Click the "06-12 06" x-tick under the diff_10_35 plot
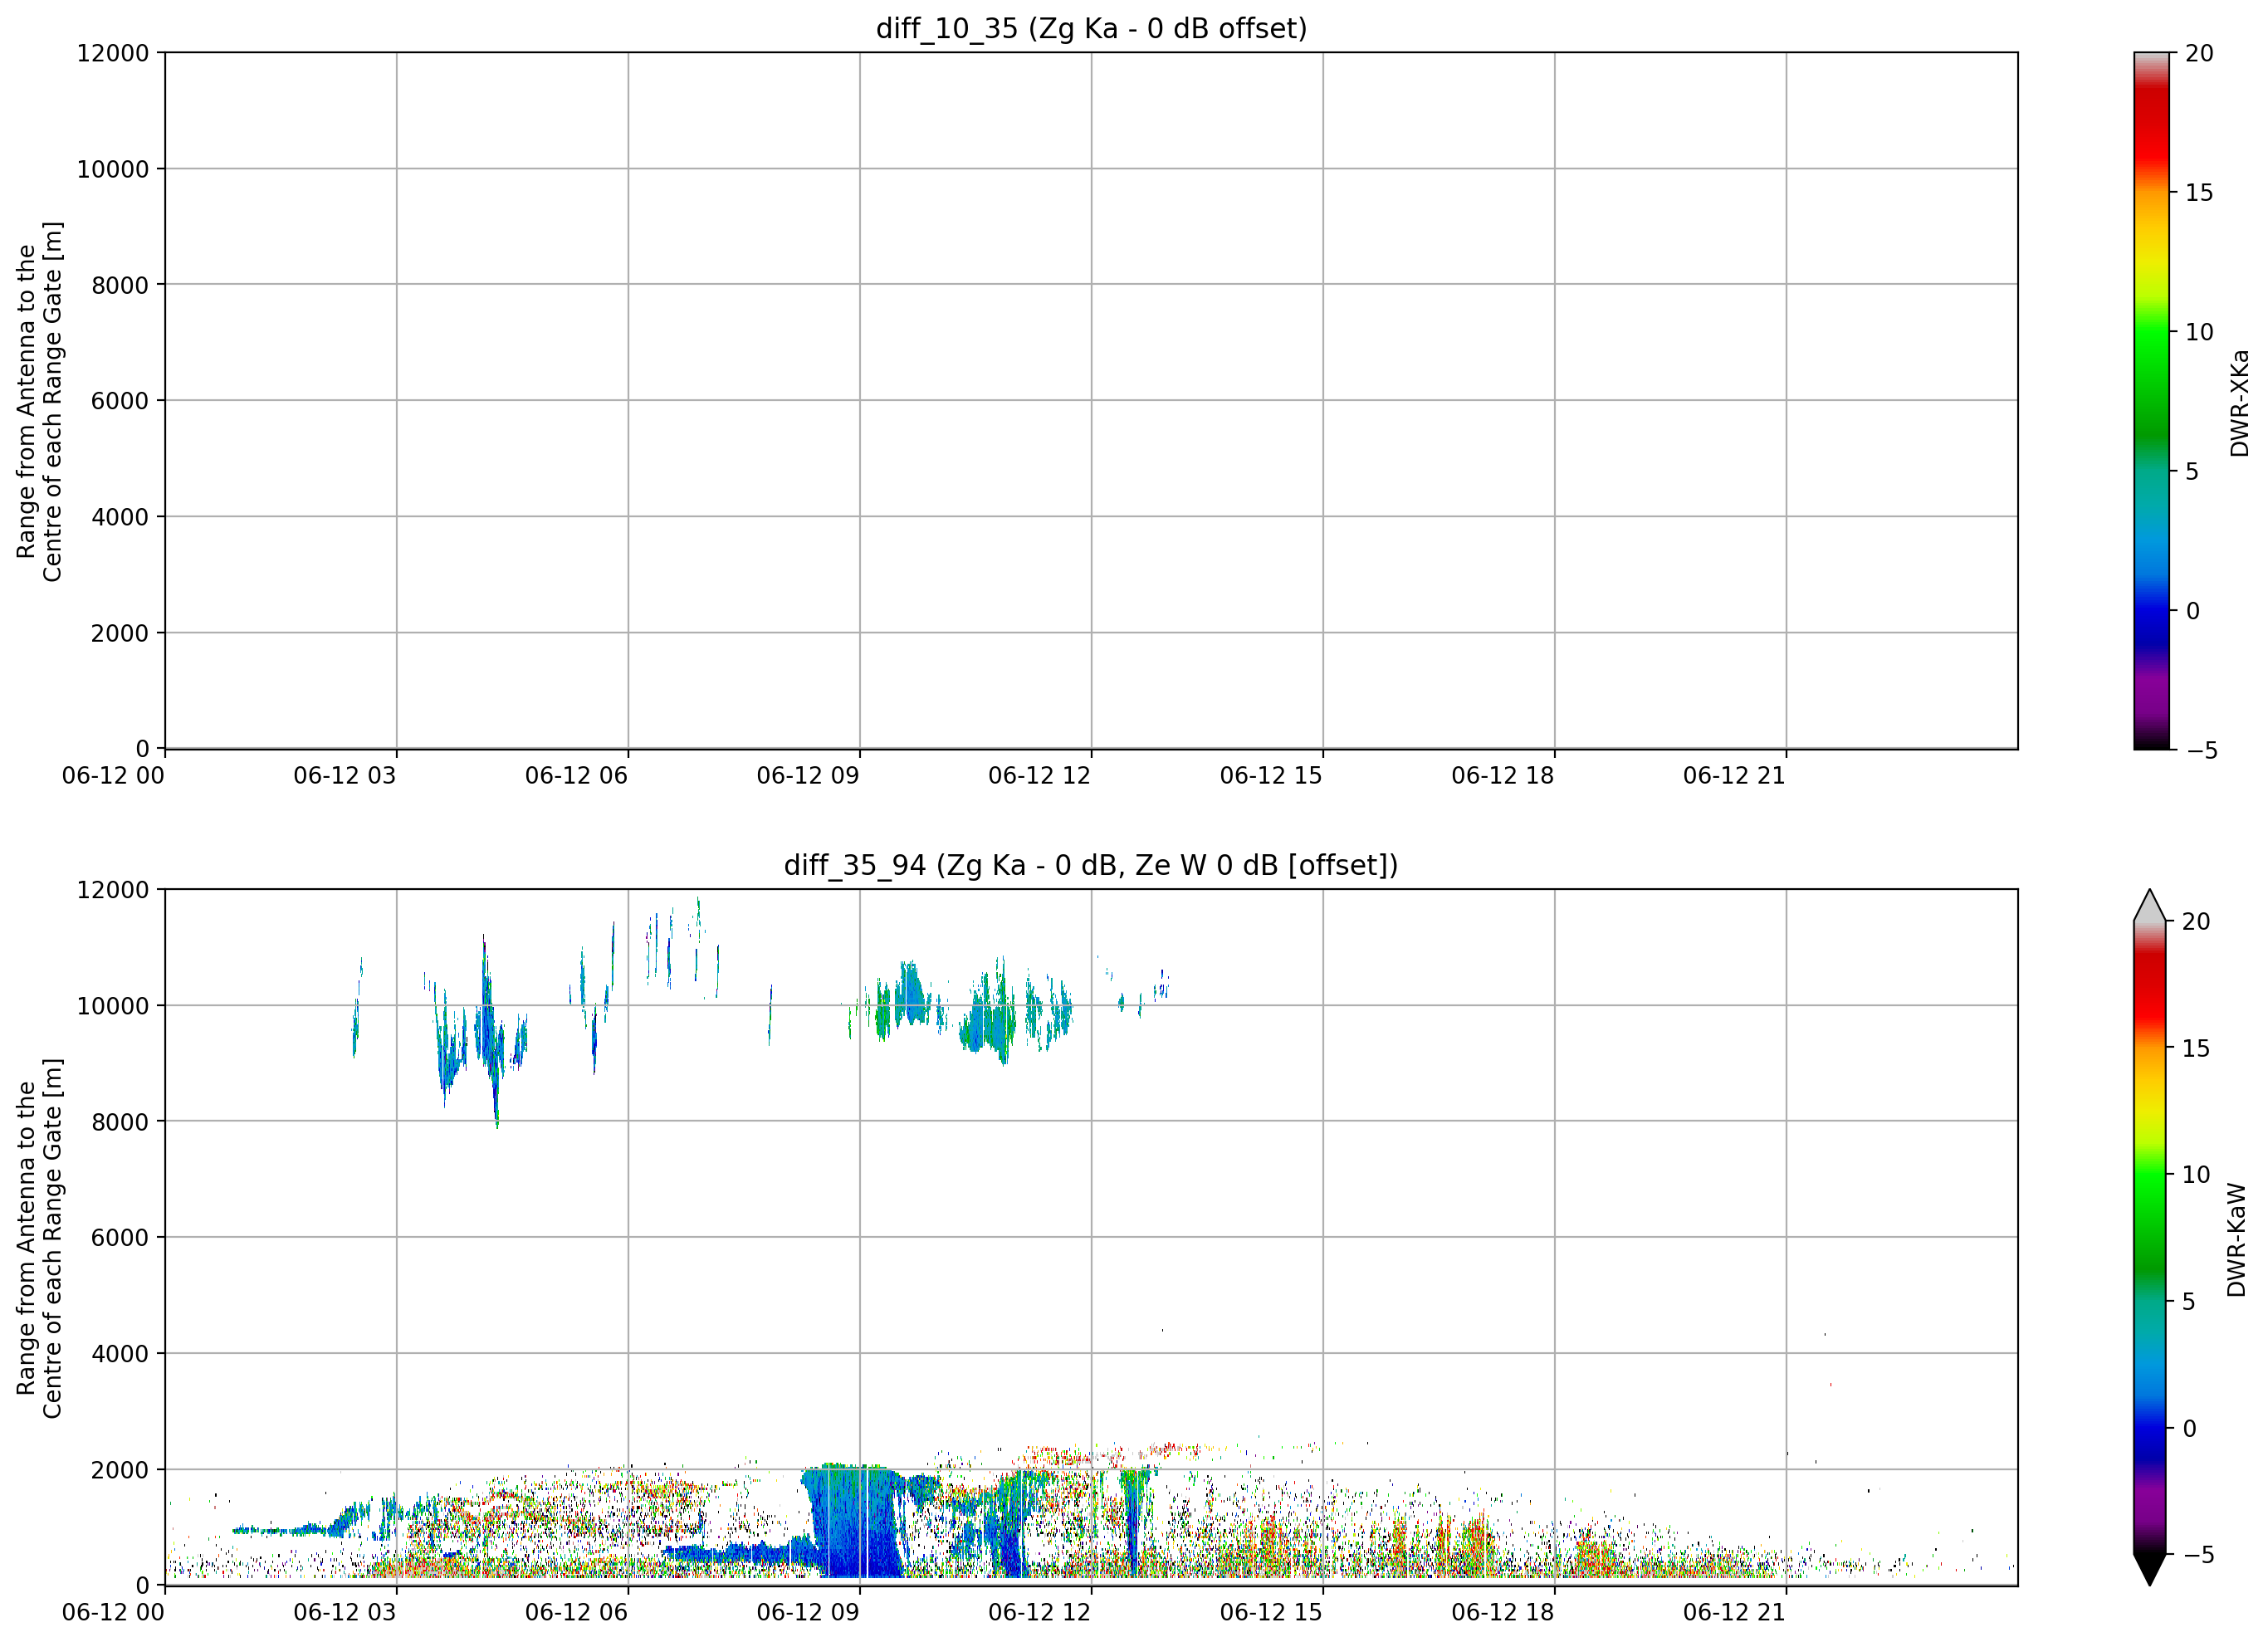The image size is (2268, 1642). coord(576,775)
